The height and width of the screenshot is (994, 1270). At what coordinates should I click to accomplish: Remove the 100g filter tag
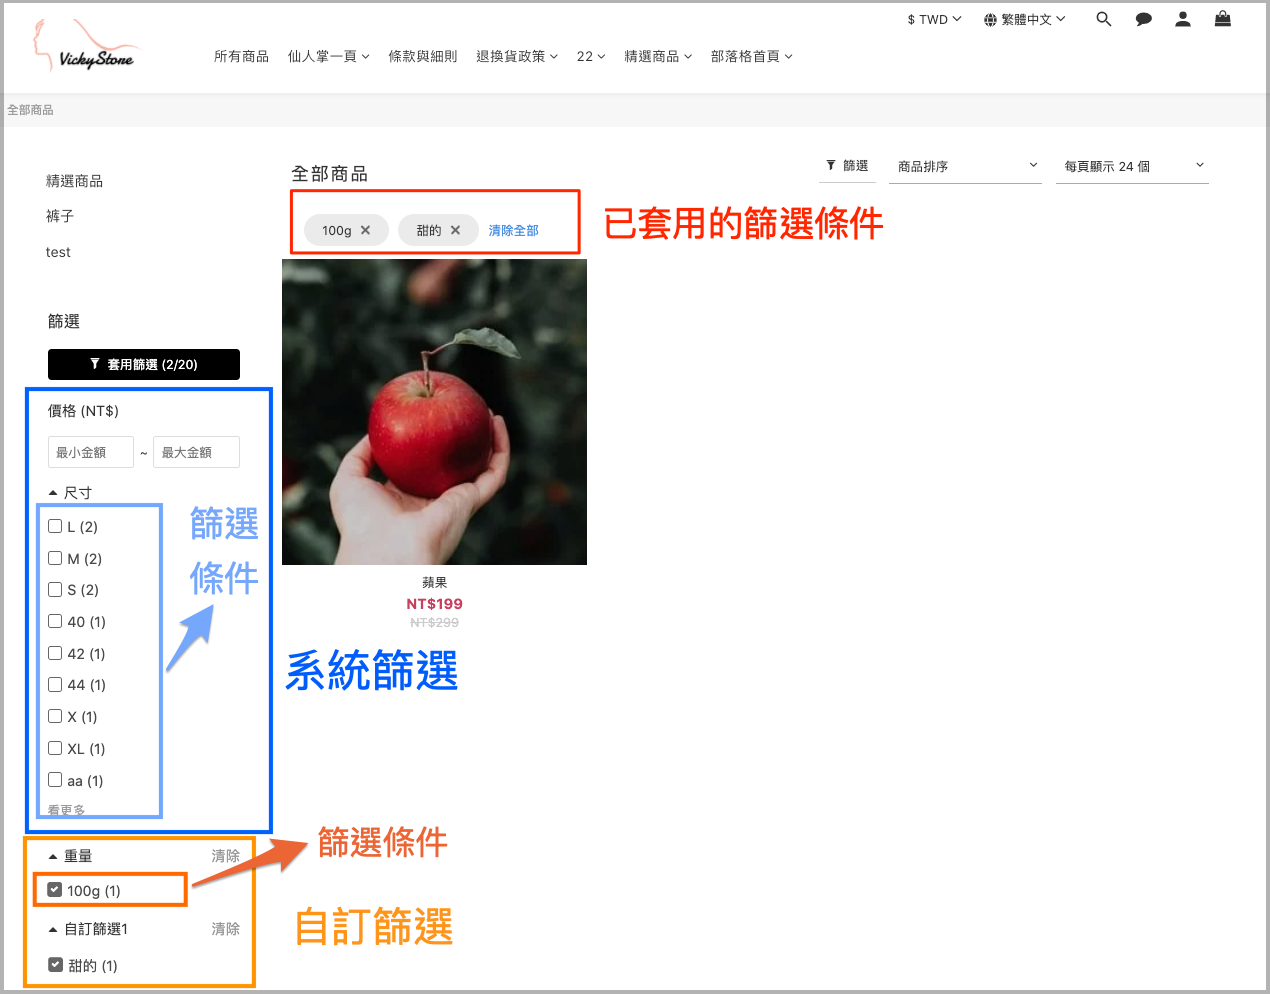(366, 230)
